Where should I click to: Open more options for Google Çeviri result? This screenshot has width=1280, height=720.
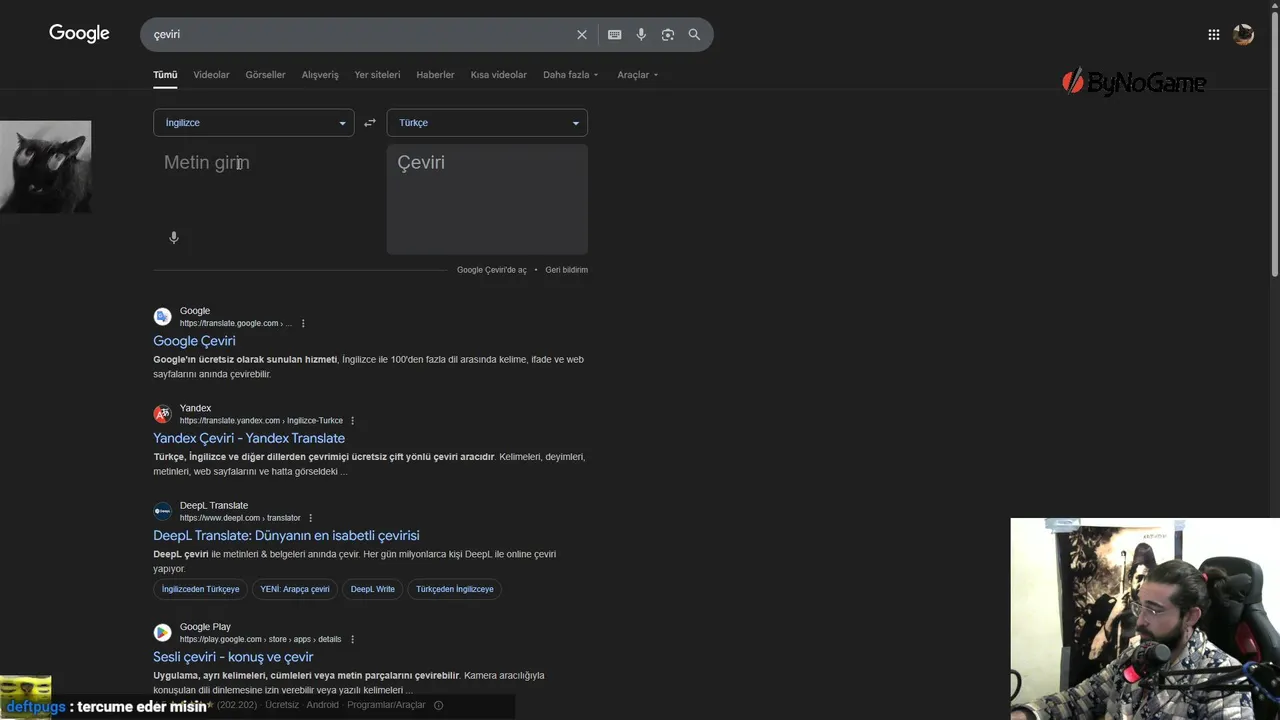pyautogui.click(x=303, y=324)
